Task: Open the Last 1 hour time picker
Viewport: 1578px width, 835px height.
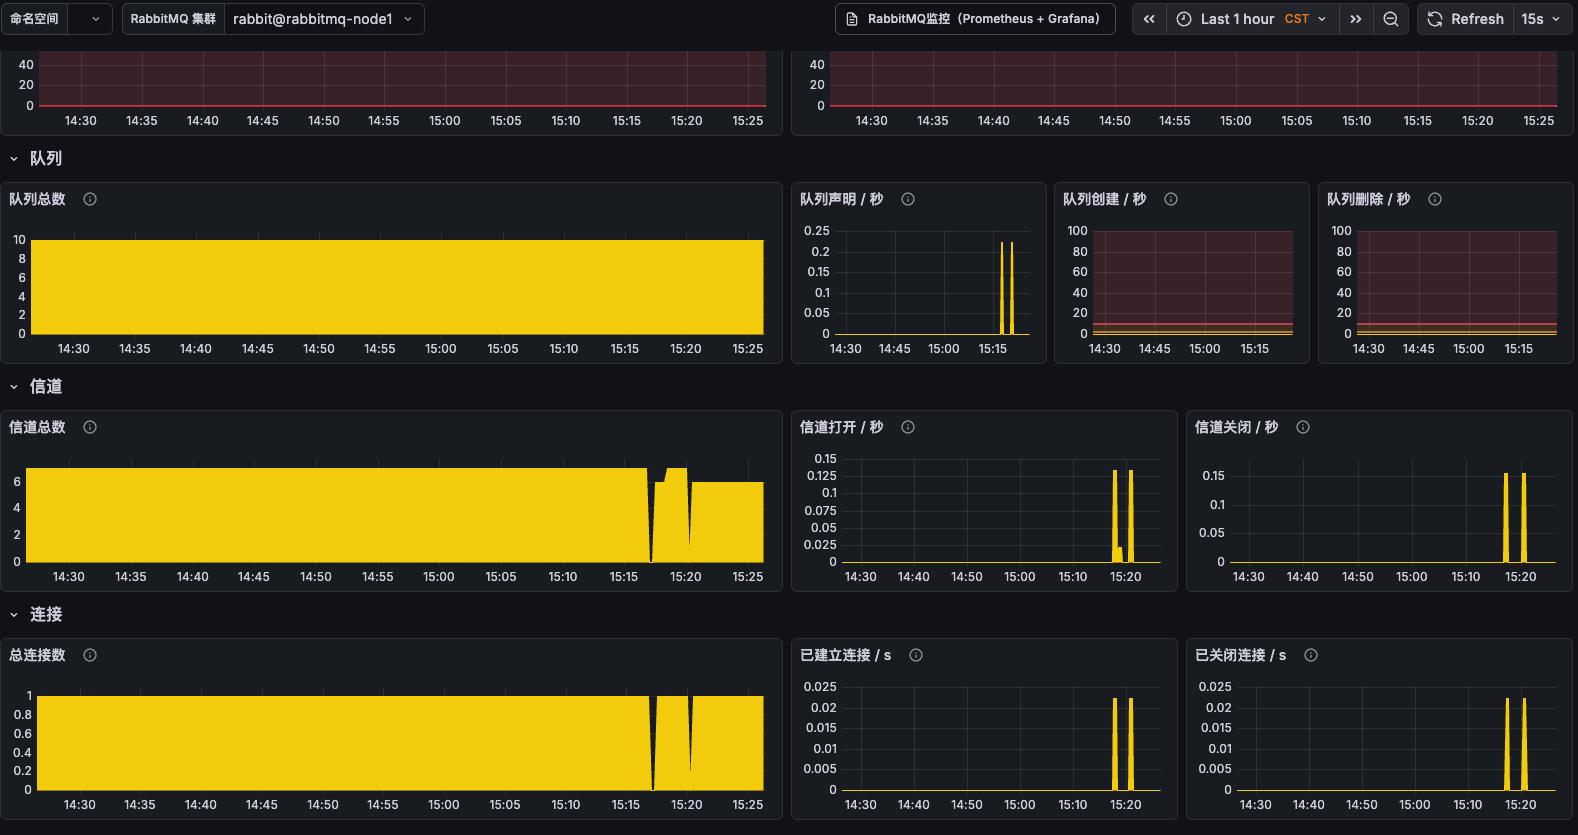Action: click(x=1252, y=19)
